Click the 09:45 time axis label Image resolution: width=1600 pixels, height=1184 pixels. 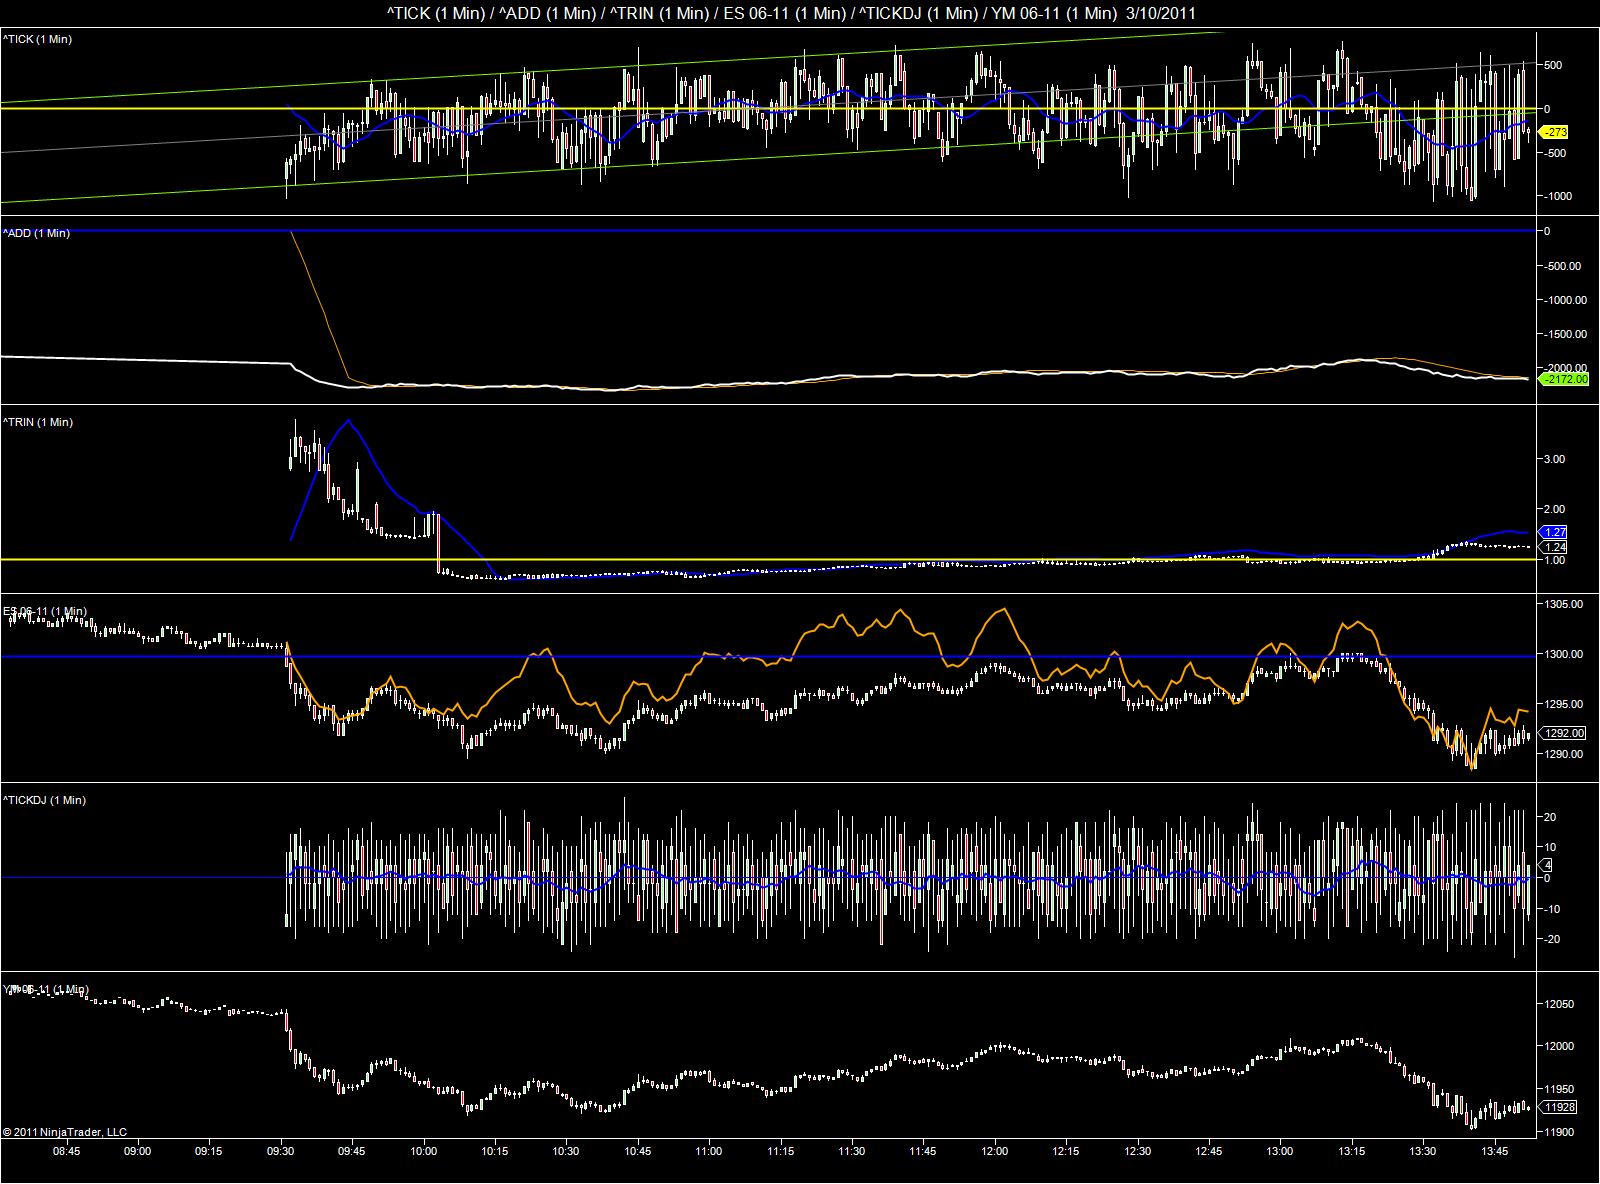(352, 1151)
